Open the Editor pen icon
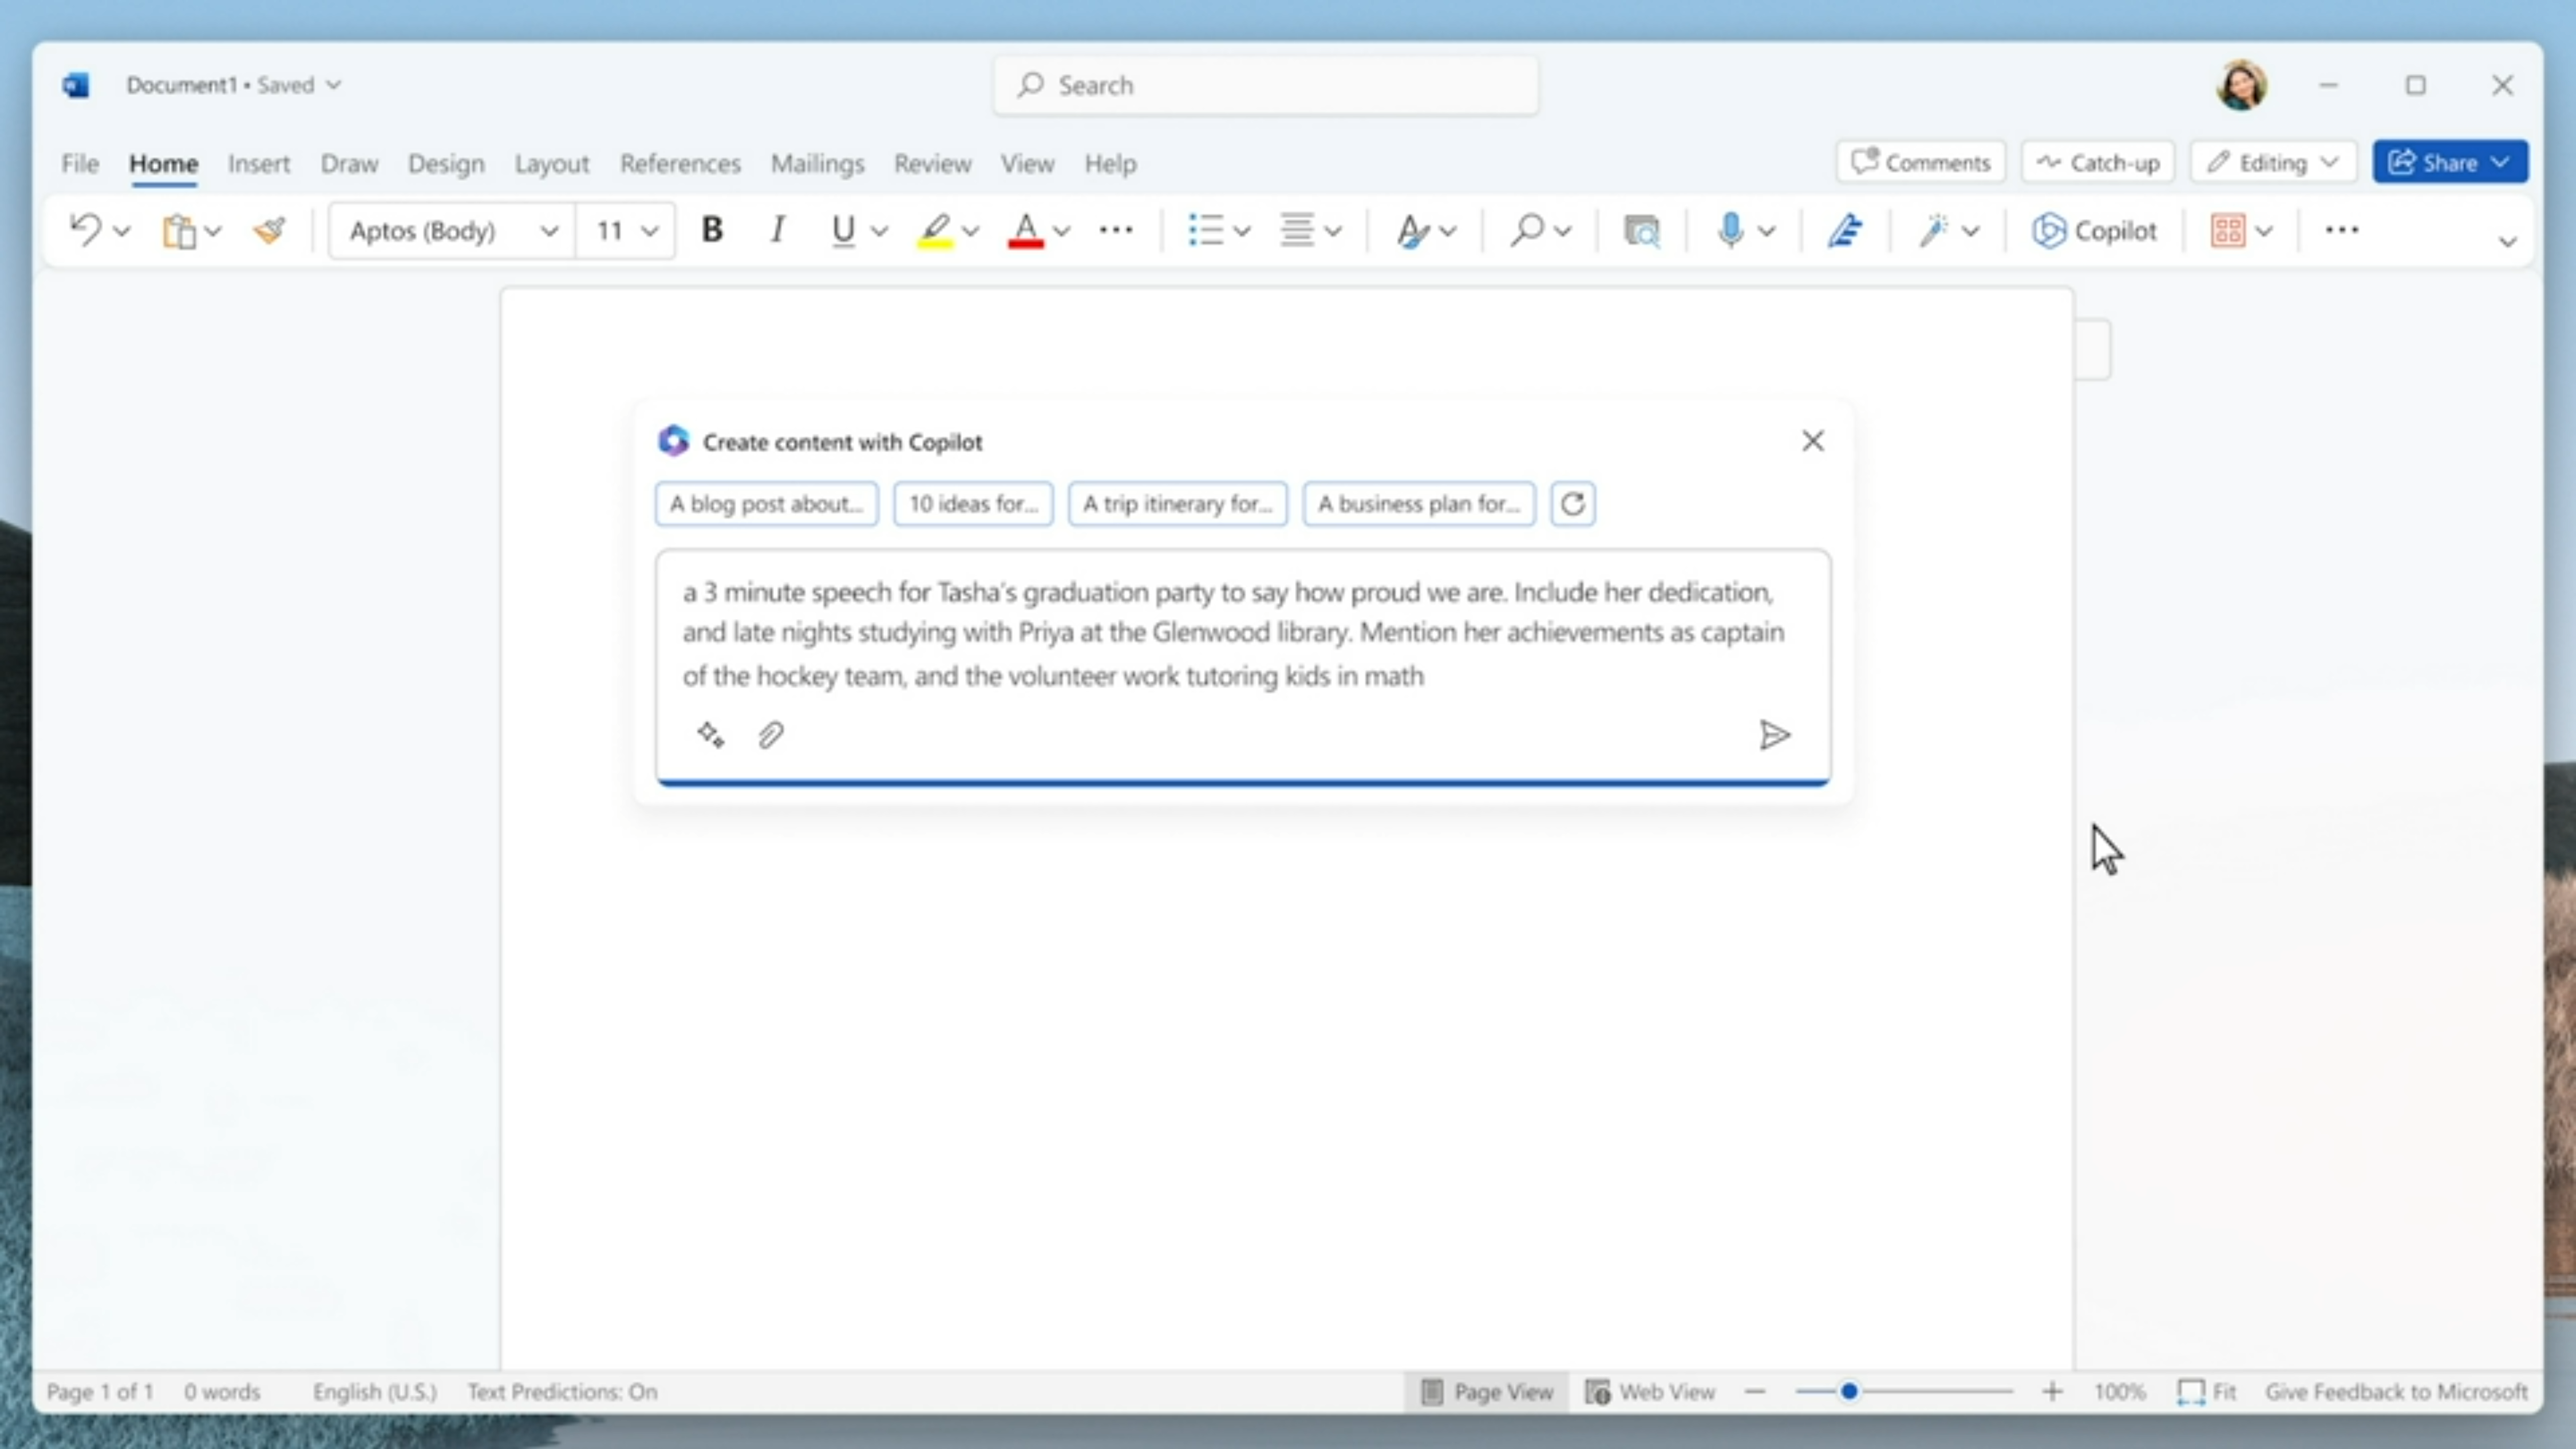 1844,231
